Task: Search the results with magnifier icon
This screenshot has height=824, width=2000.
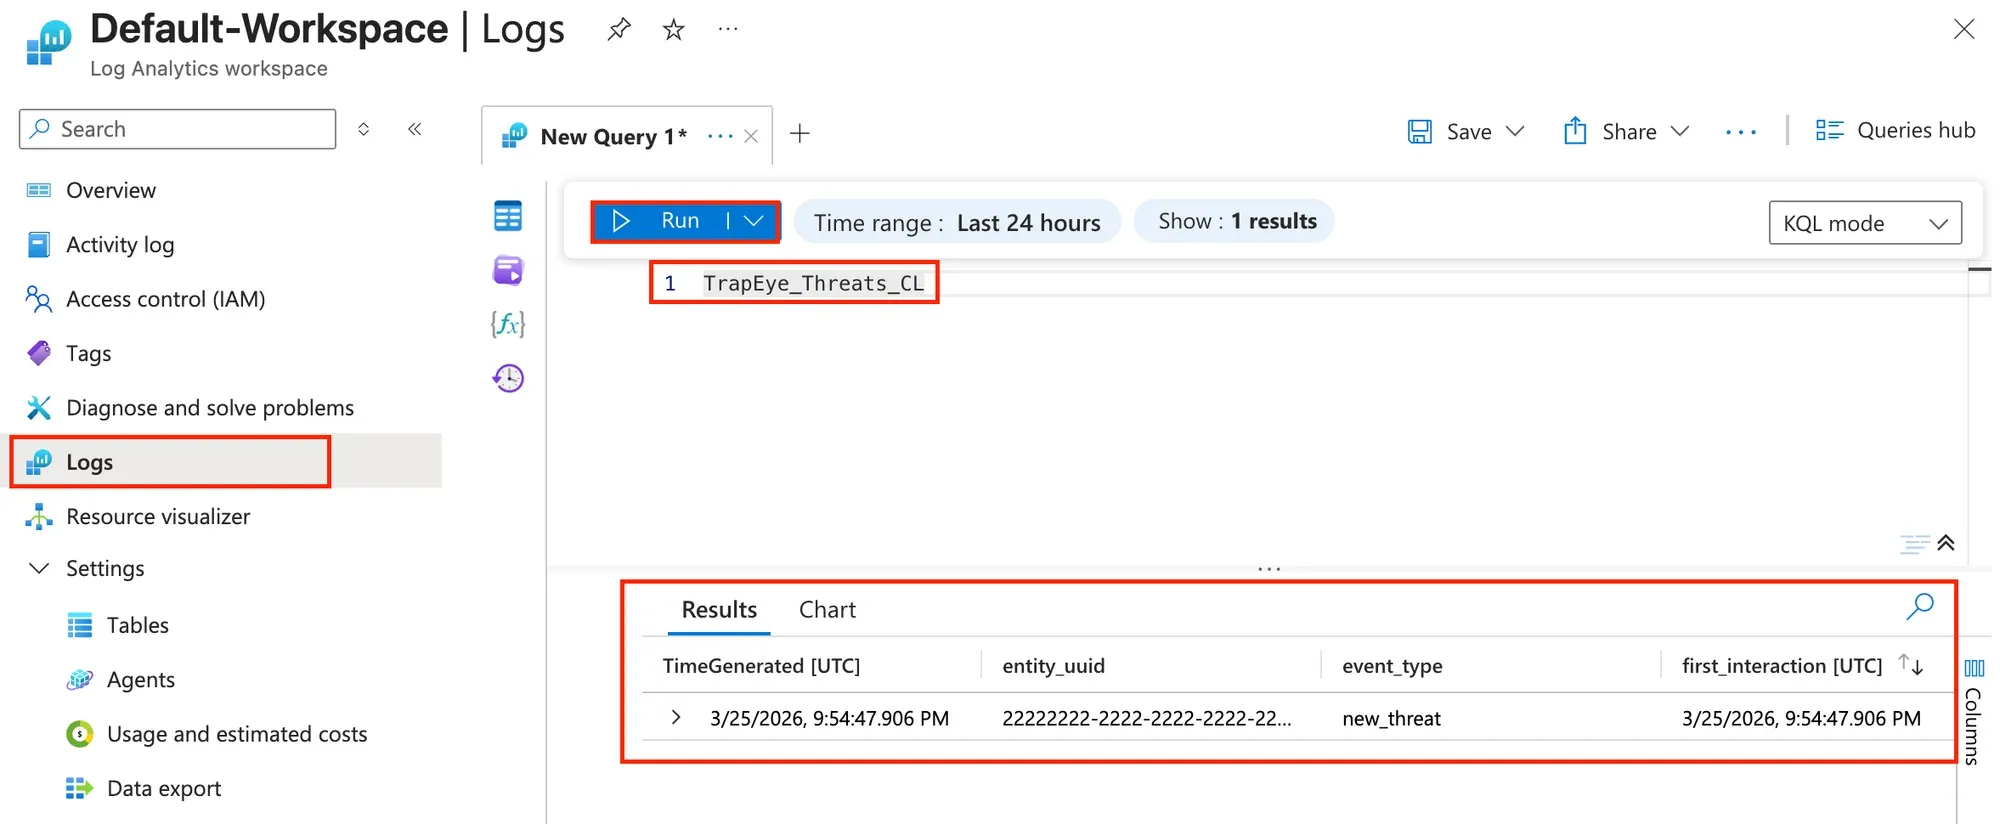Action: pos(1920,606)
